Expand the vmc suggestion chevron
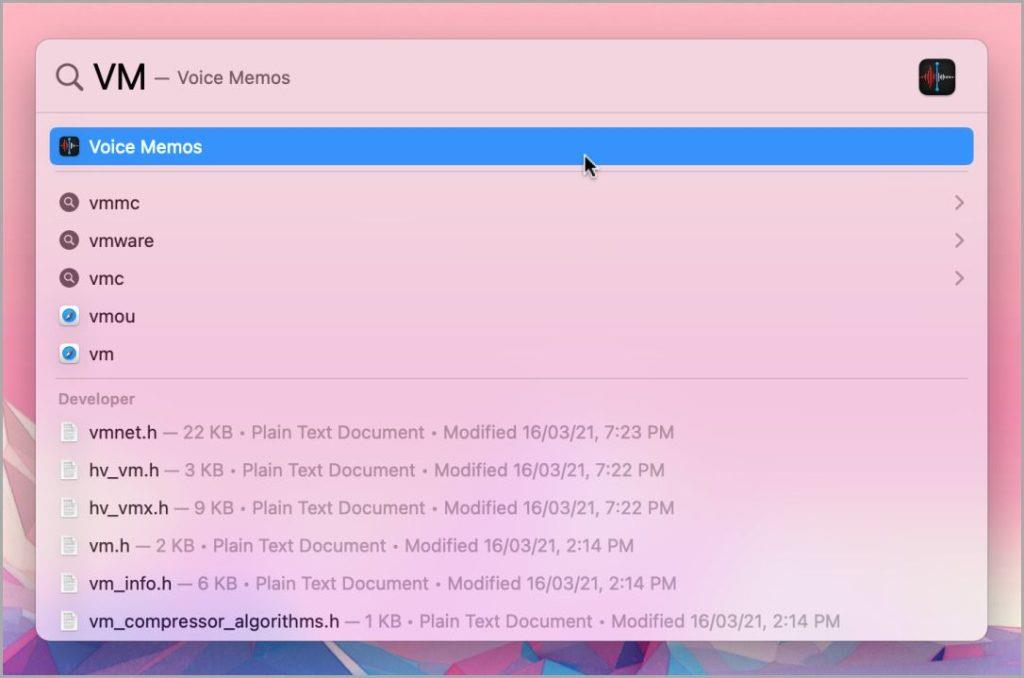 pos(959,278)
